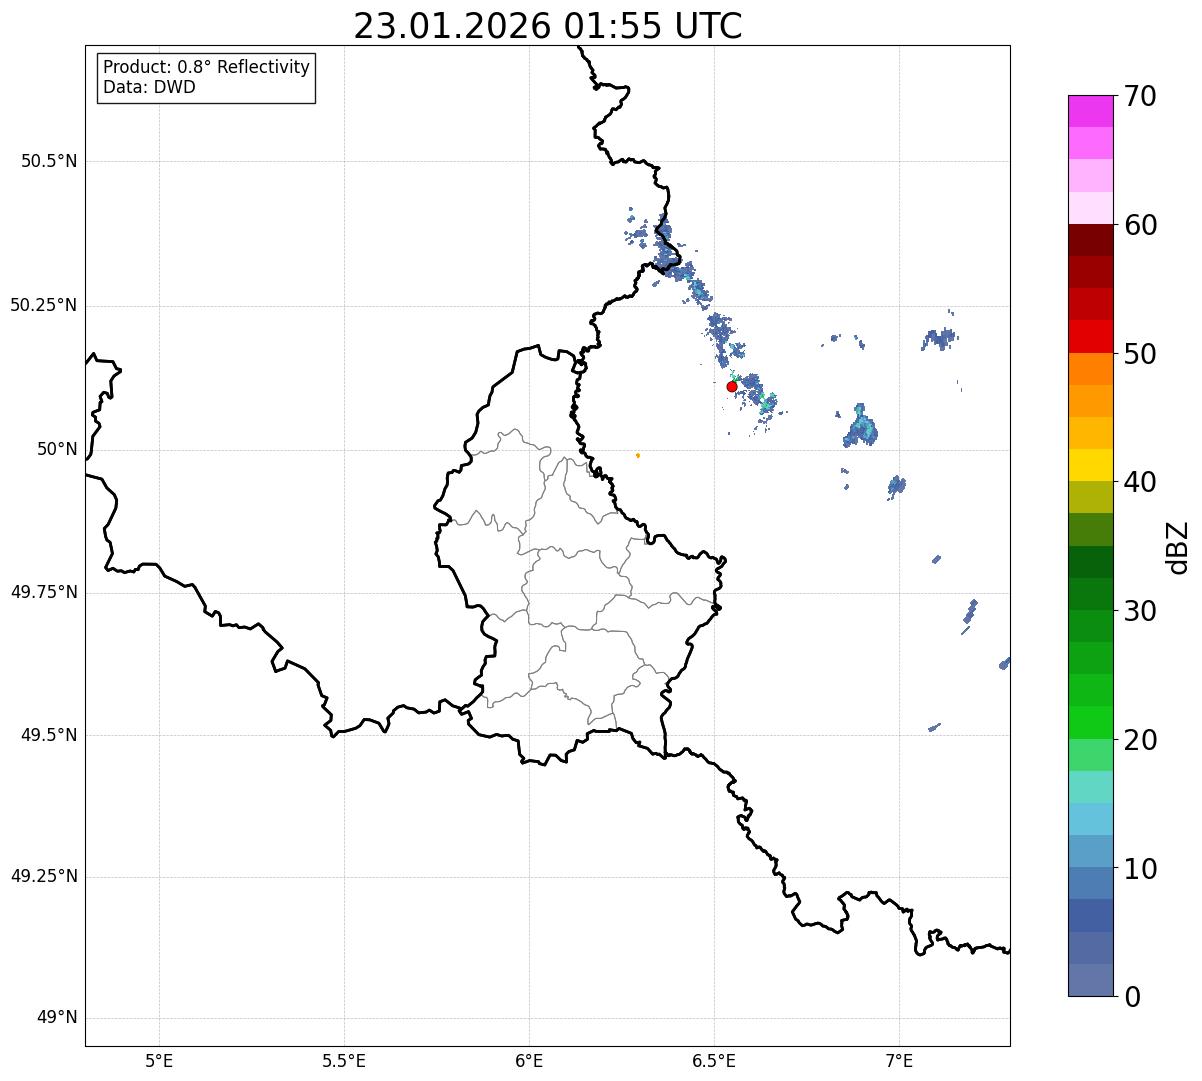Click the colorbar tick label 60
Viewport: 1202px width, 1081px height.
[1140, 225]
